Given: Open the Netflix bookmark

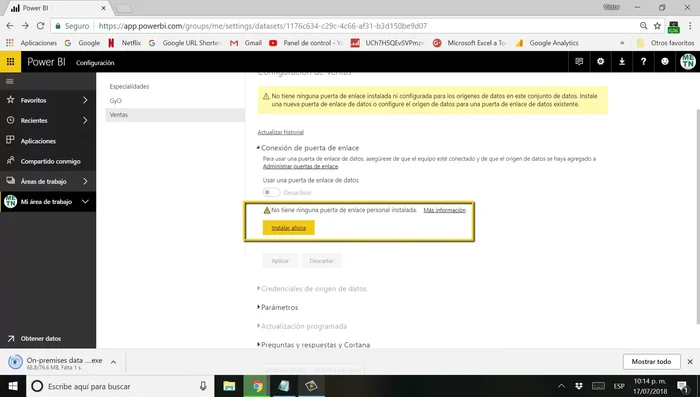Looking at the screenshot, I should [x=124, y=43].
